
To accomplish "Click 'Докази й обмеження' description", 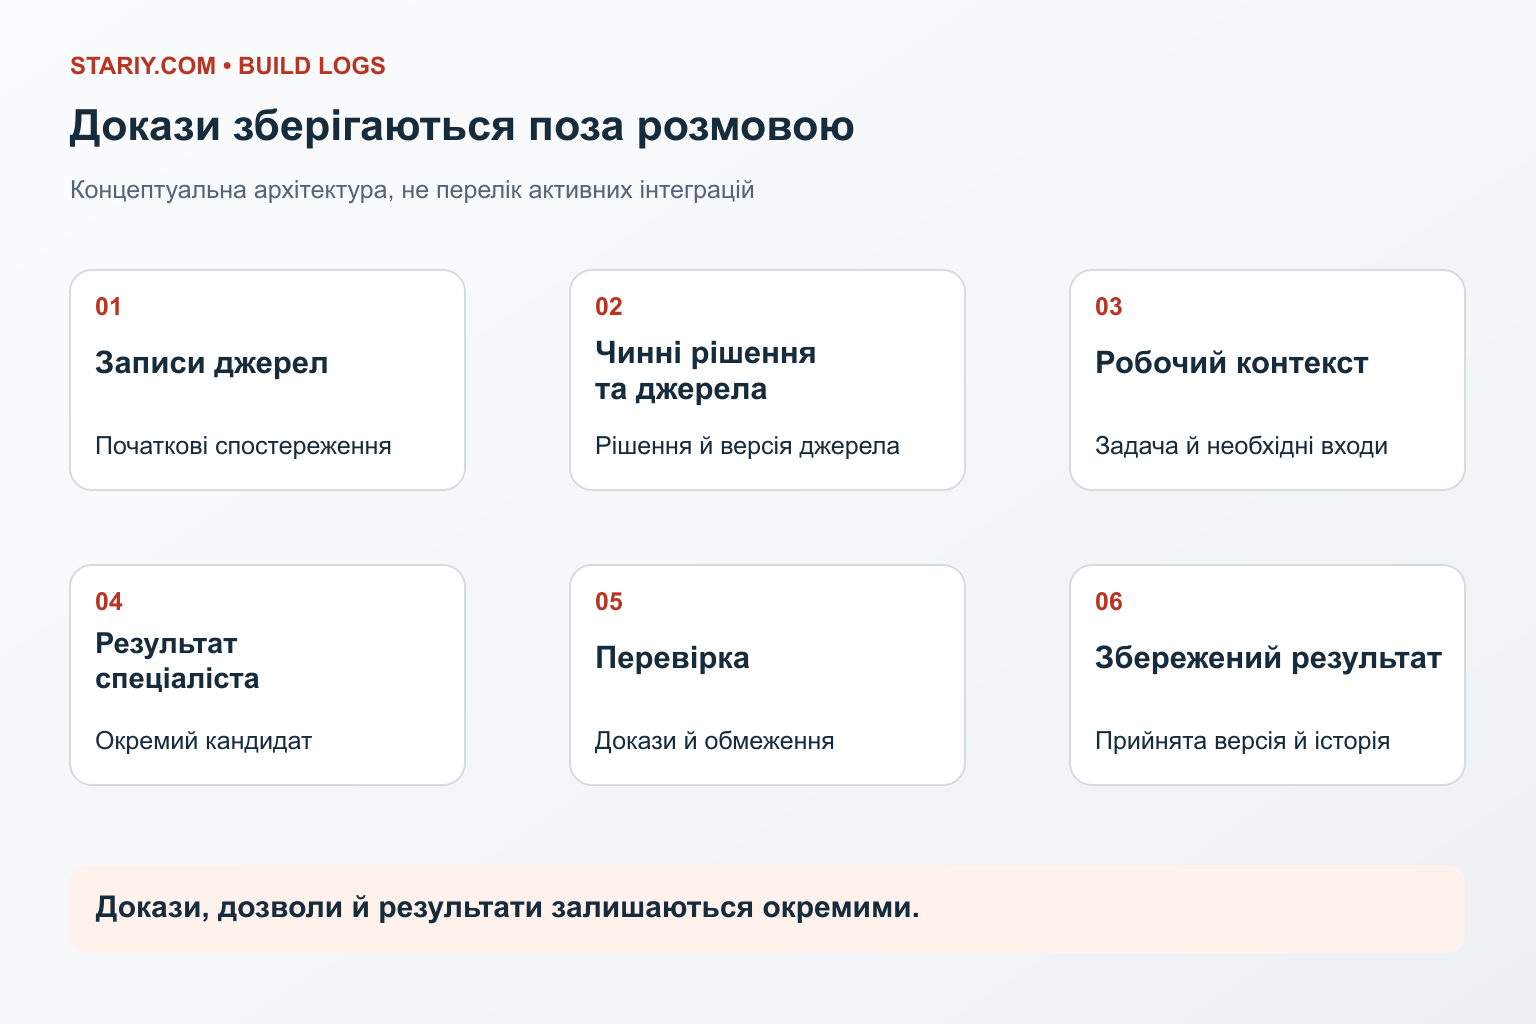I will pyautogui.click(x=714, y=741).
